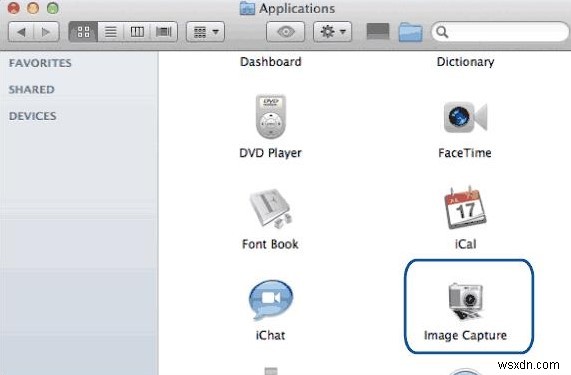Expand the DEVICES sidebar section
This screenshot has height=375, width=571.
tap(33, 116)
